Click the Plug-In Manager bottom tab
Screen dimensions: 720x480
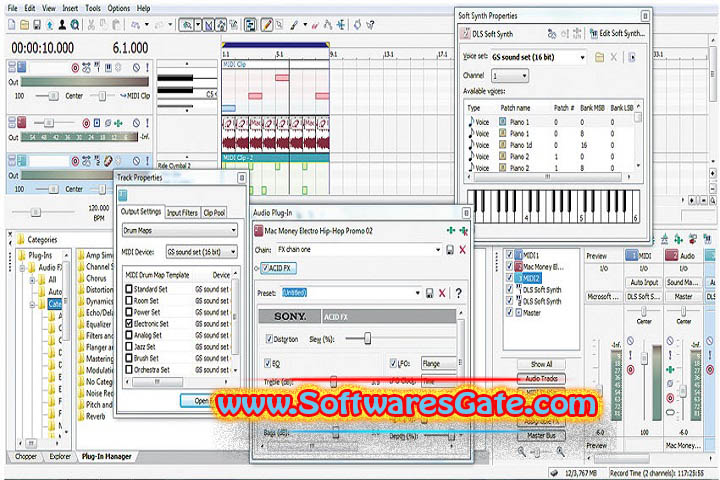107,457
